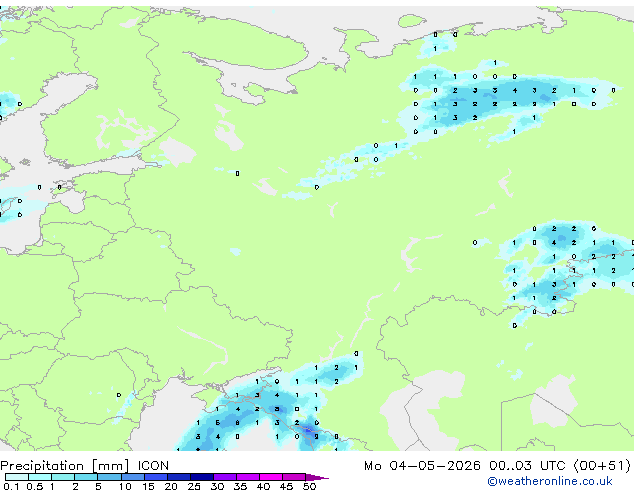Click the 'Mo 04-05-2026' date text
Image resolution: width=634 pixels, height=490 pixels.
coord(422,466)
